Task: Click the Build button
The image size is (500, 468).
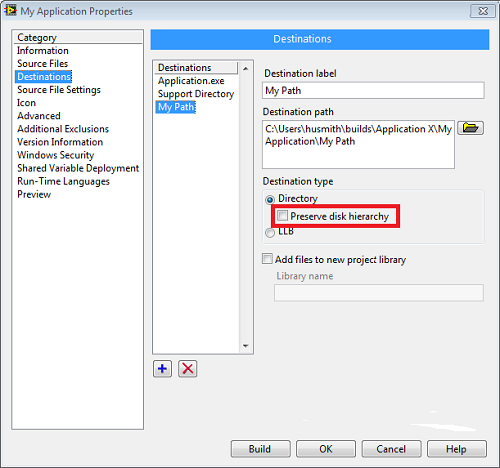Action: click(260, 449)
